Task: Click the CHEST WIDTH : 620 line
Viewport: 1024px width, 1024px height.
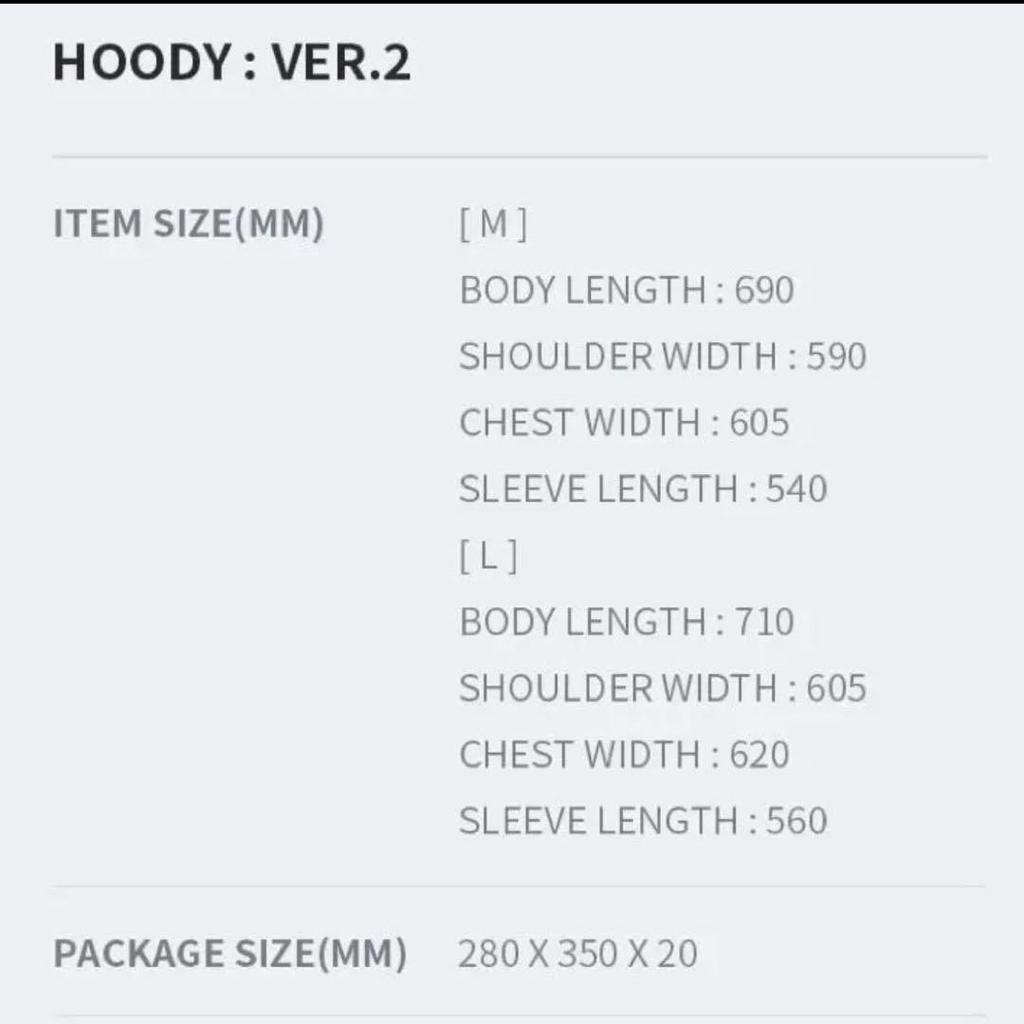Action: click(624, 754)
